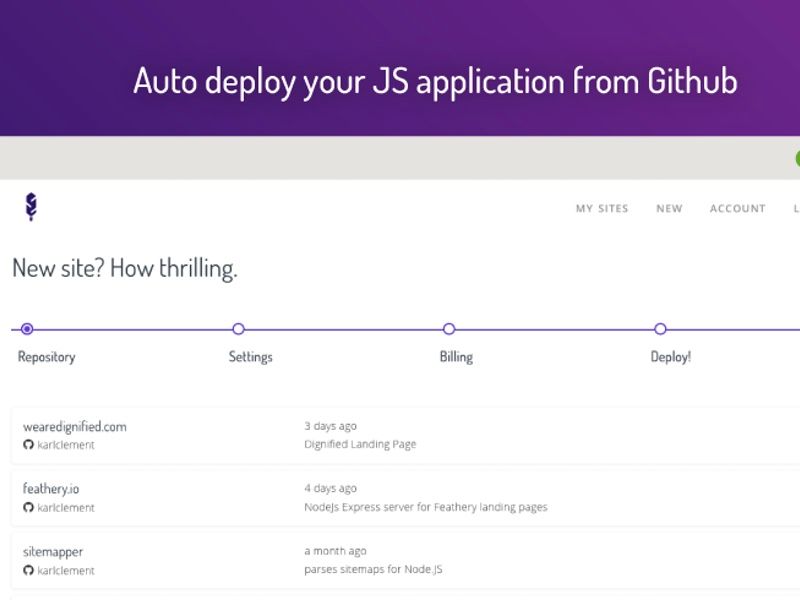Click karlclement owner under sitemapper
800x600 pixels.
pos(66,570)
